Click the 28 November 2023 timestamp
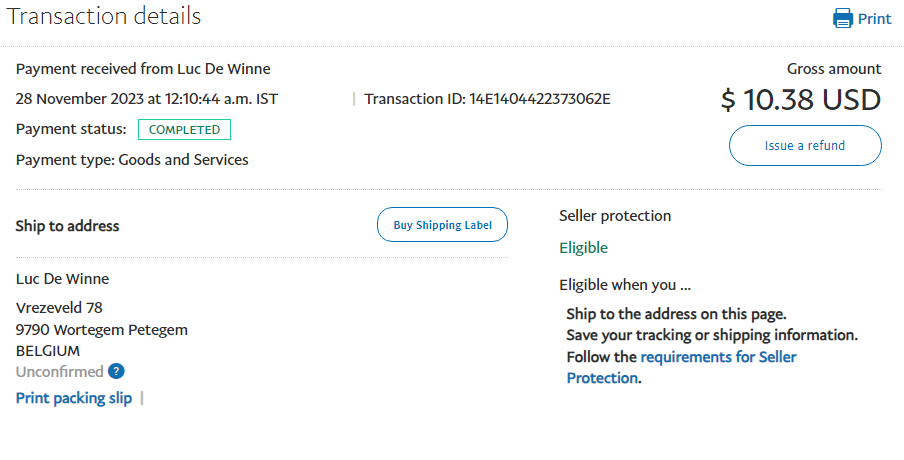 click(x=147, y=99)
